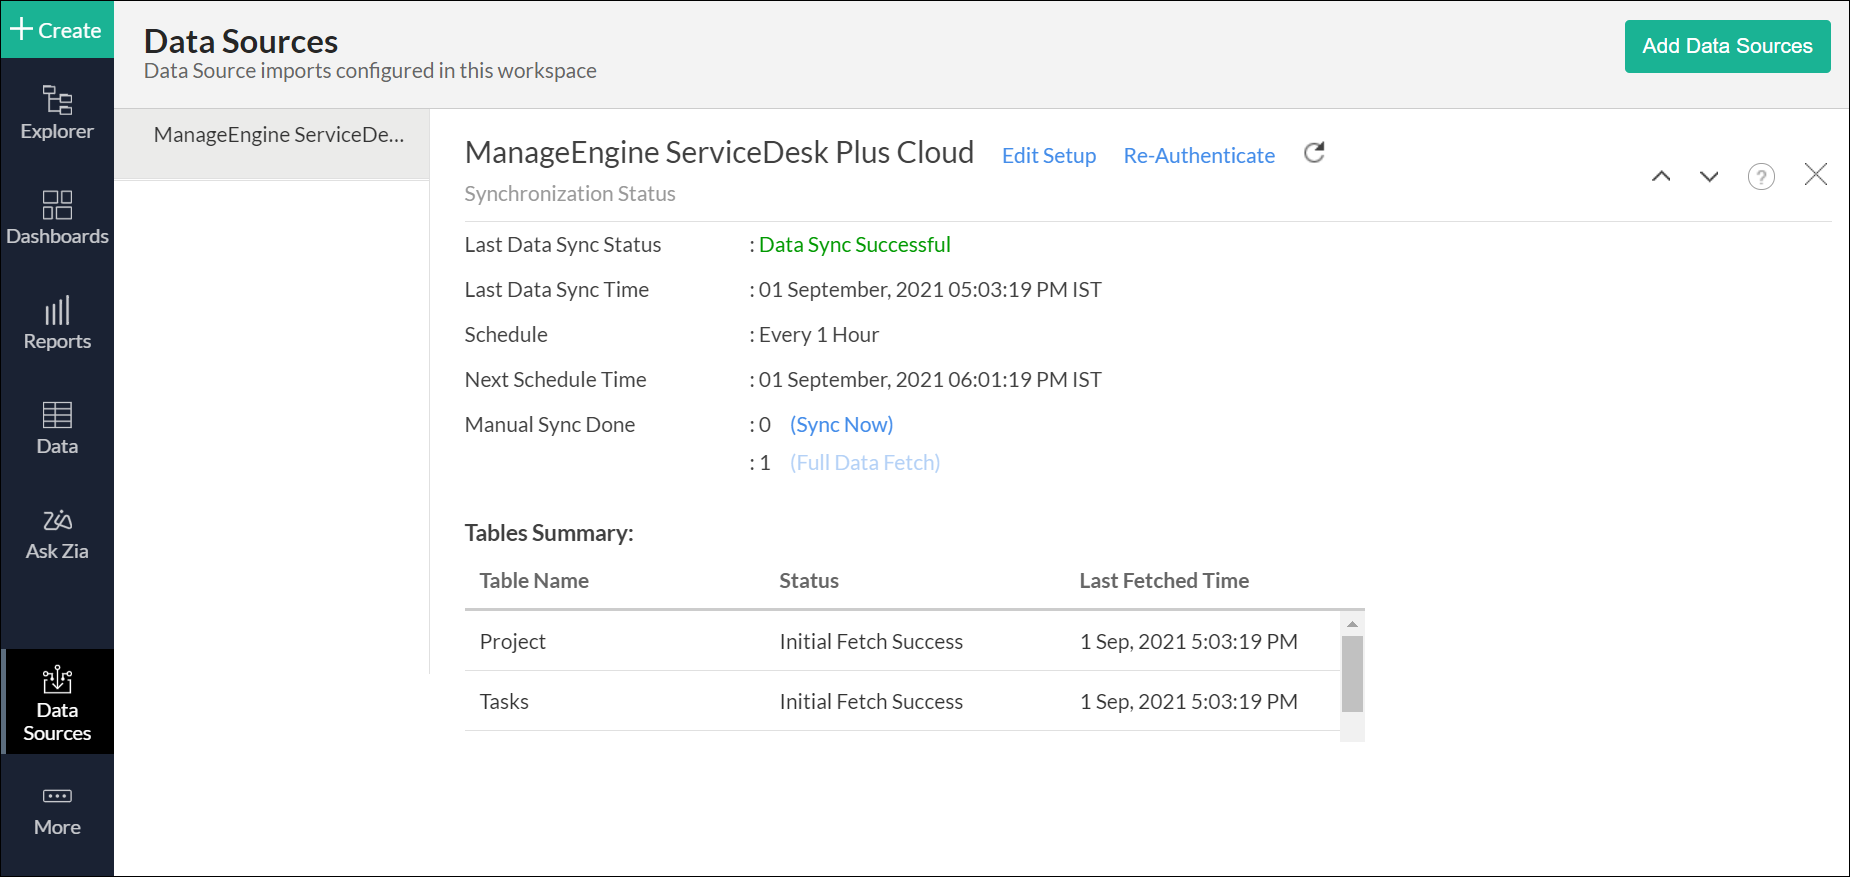1850x877 pixels.
Task: Click the Tables Summary scrollbar thumb
Action: tap(1352, 673)
